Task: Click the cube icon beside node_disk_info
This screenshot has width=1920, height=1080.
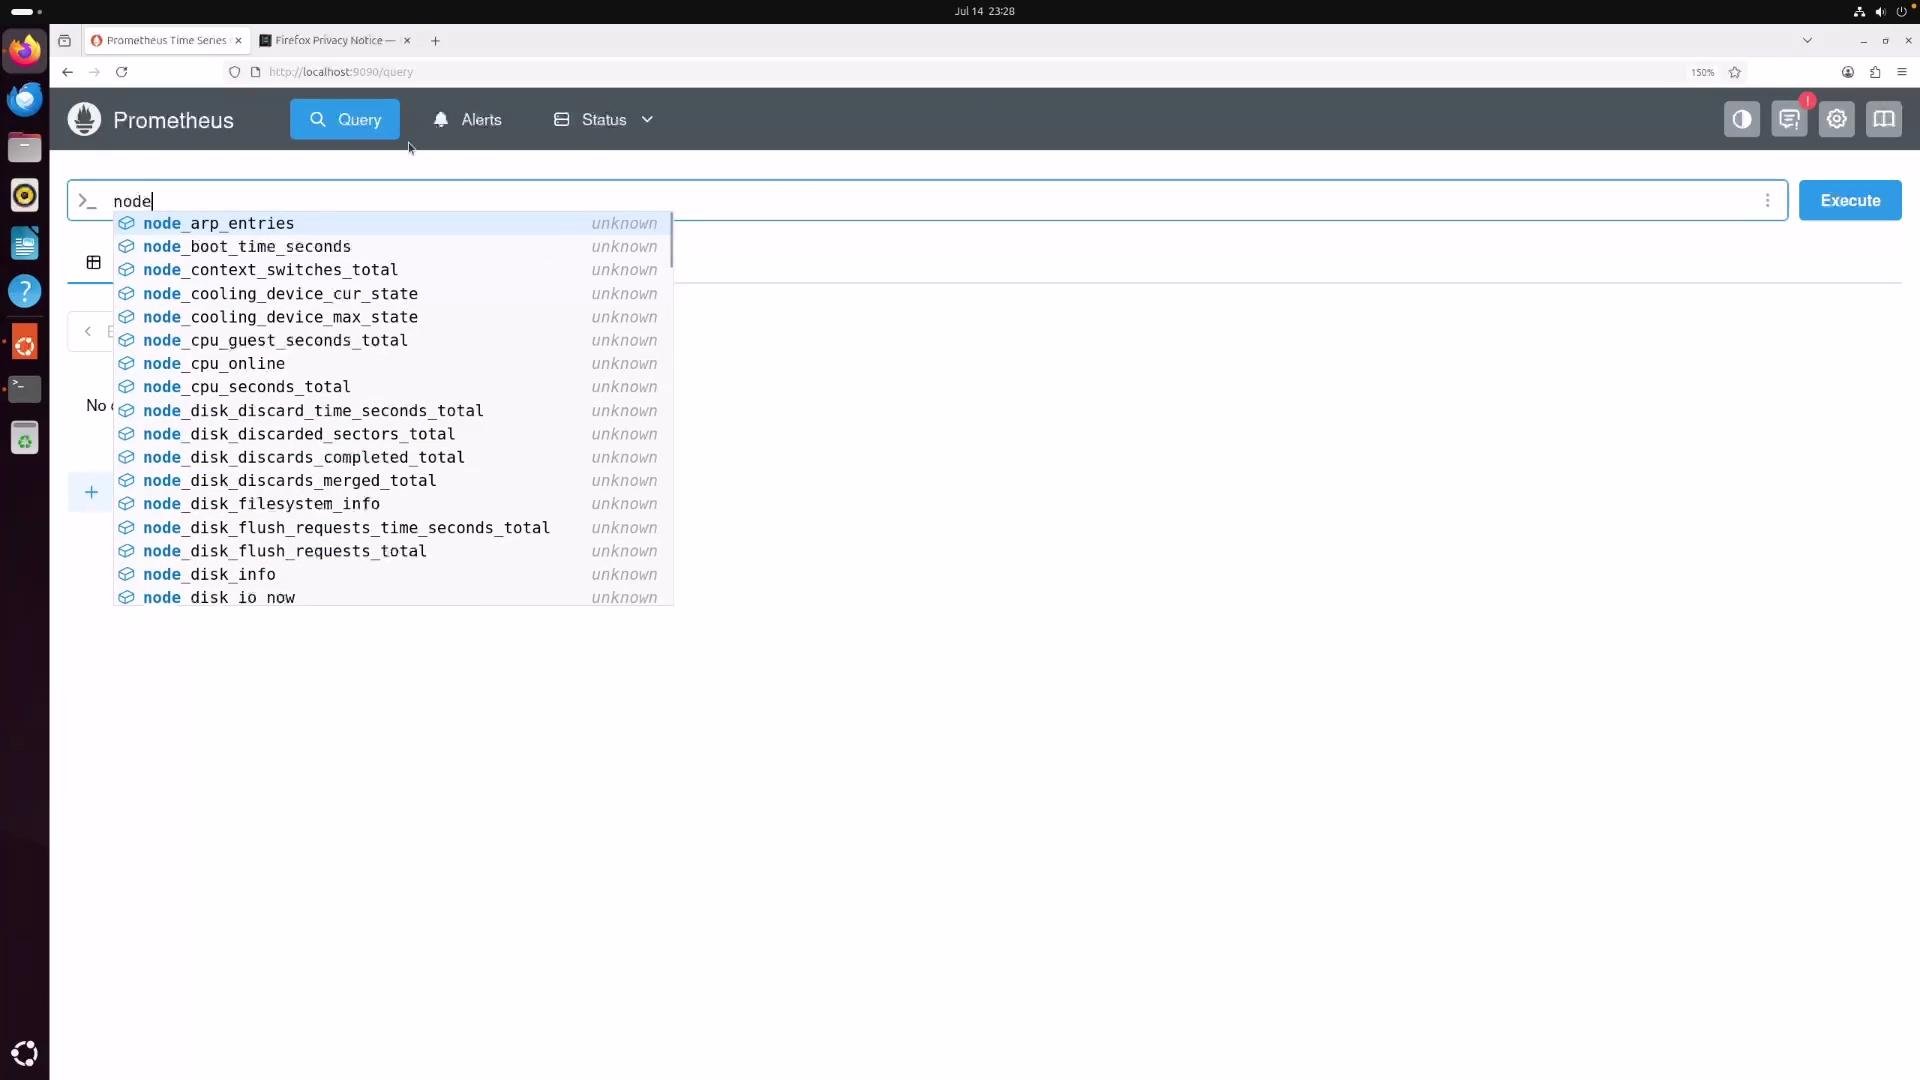Action: point(126,574)
